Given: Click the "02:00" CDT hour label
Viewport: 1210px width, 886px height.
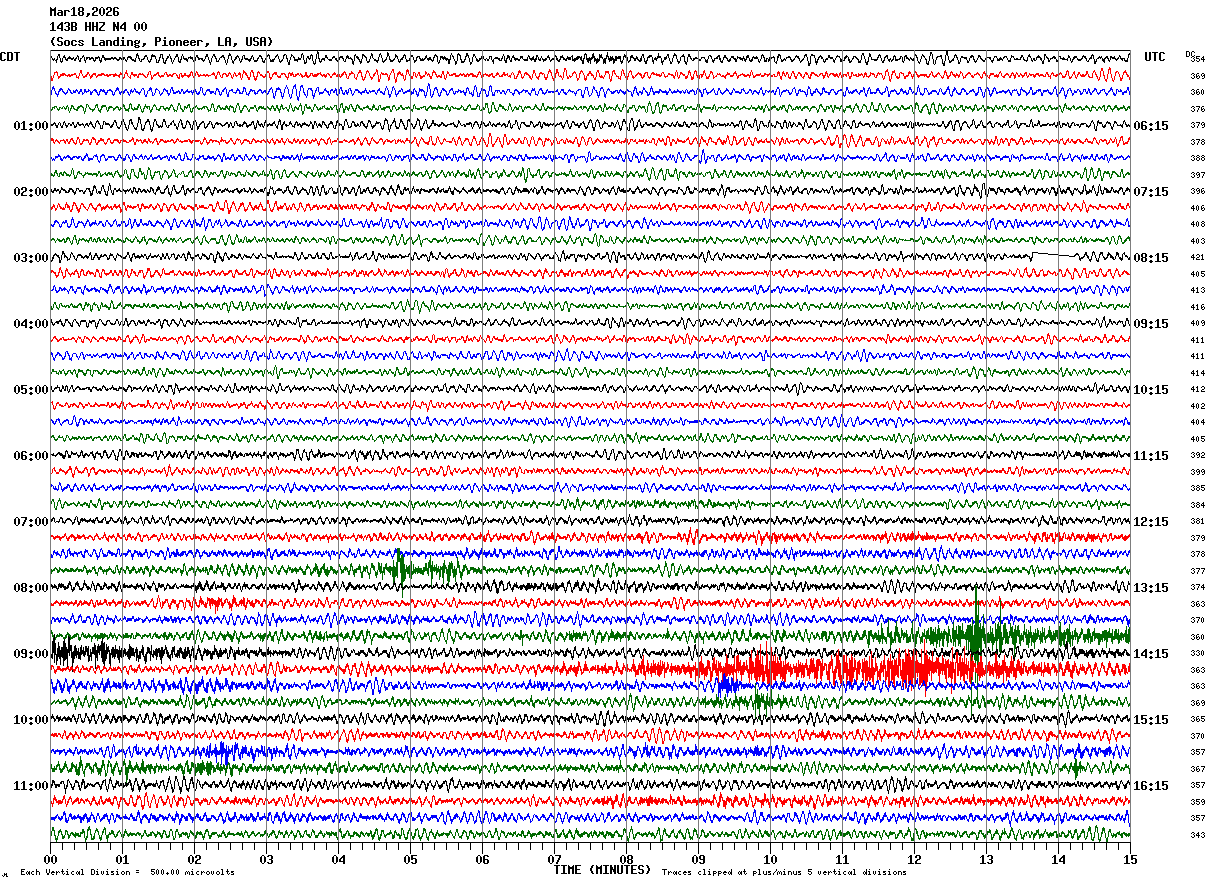Looking at the screenshot, I should [31, 192].
